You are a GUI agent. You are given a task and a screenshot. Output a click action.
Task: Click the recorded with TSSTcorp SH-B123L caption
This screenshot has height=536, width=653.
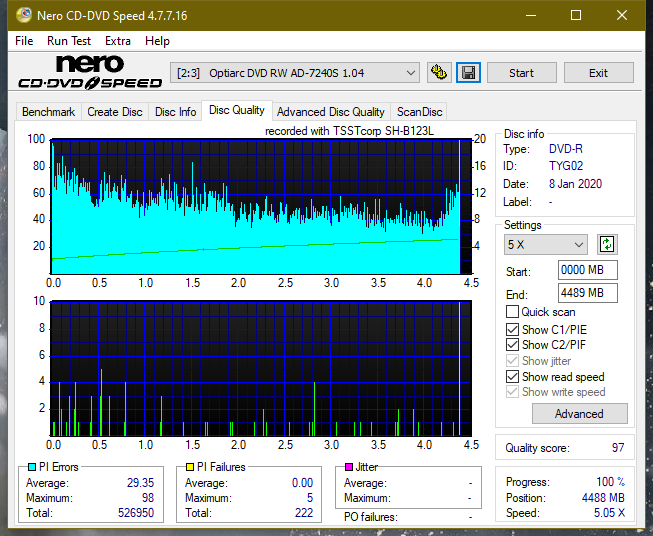pos(349,131)
